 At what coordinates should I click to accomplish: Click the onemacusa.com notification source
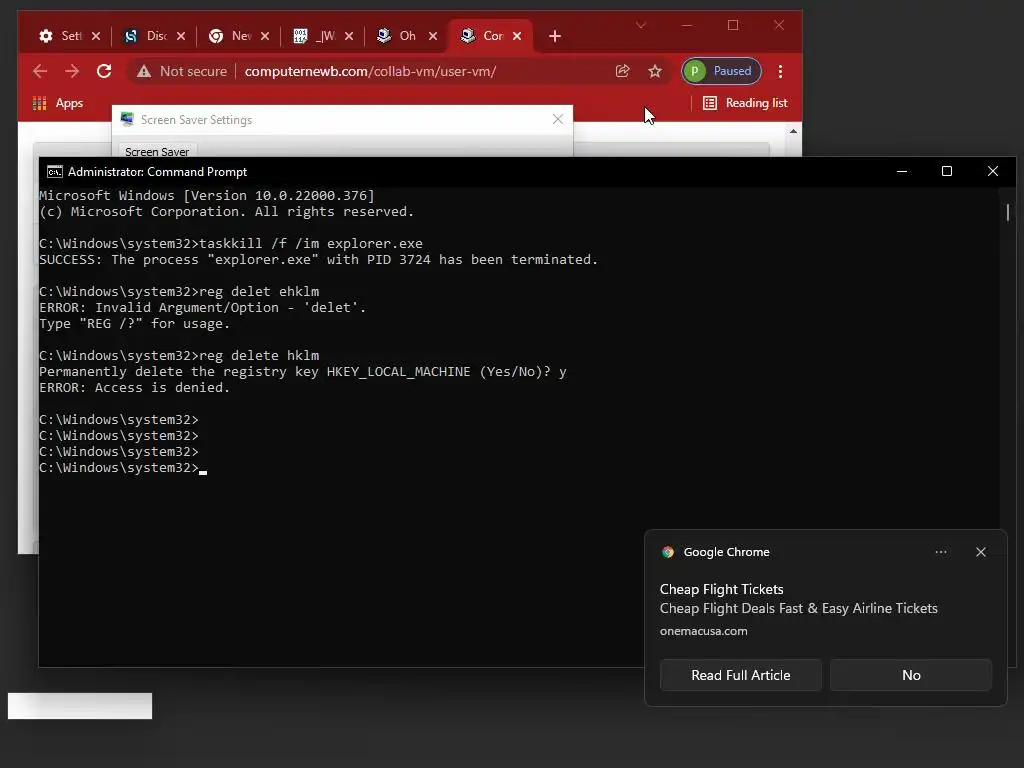click(703, 631)
